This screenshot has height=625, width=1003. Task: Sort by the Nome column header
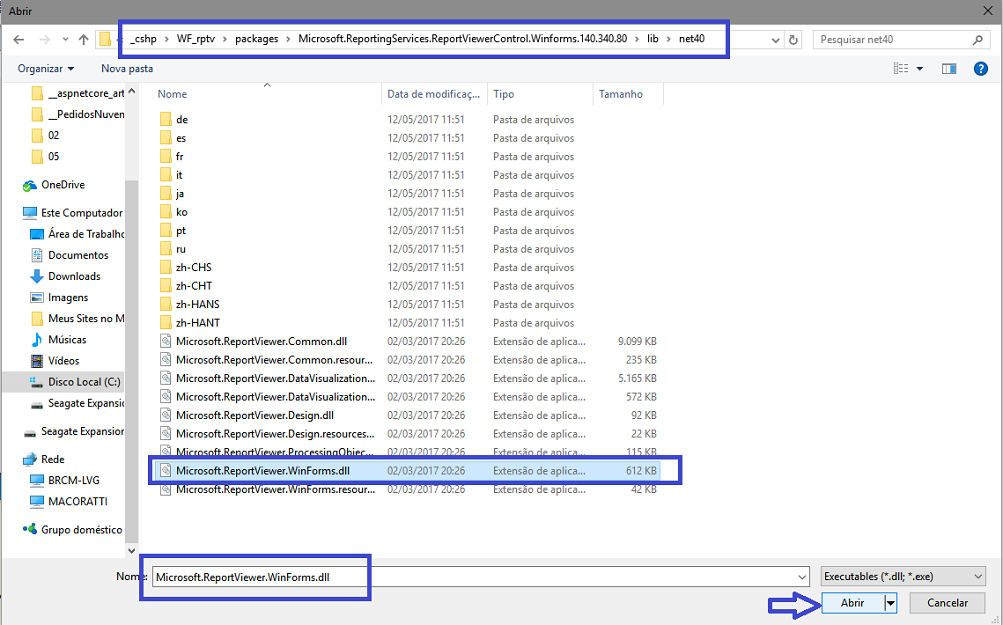(x=172, y=94)
